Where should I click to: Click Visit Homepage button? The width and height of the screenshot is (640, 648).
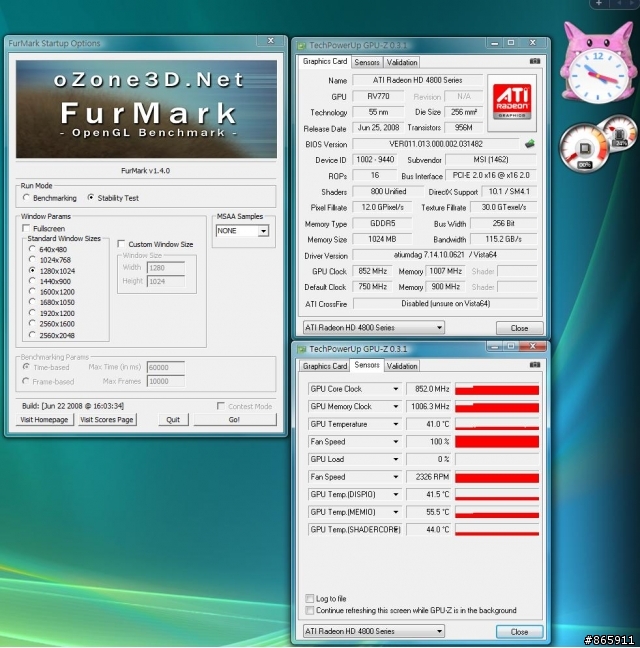point(44,419)
